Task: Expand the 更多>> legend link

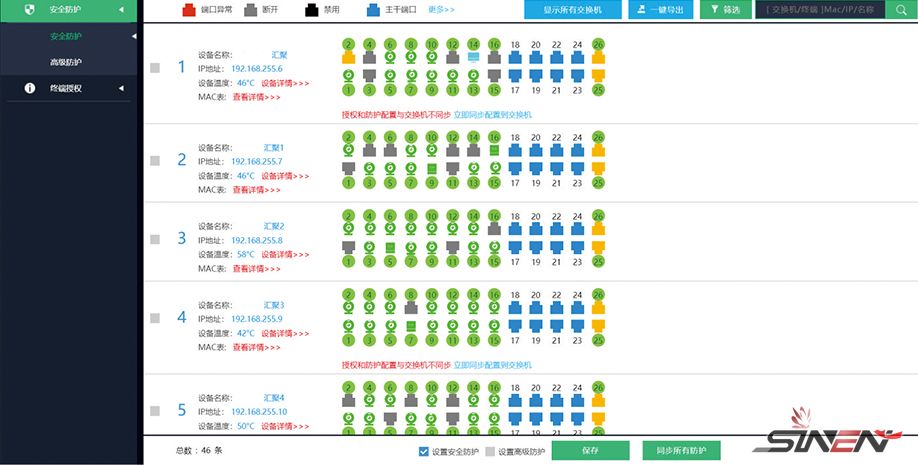Action: [441, 9]
